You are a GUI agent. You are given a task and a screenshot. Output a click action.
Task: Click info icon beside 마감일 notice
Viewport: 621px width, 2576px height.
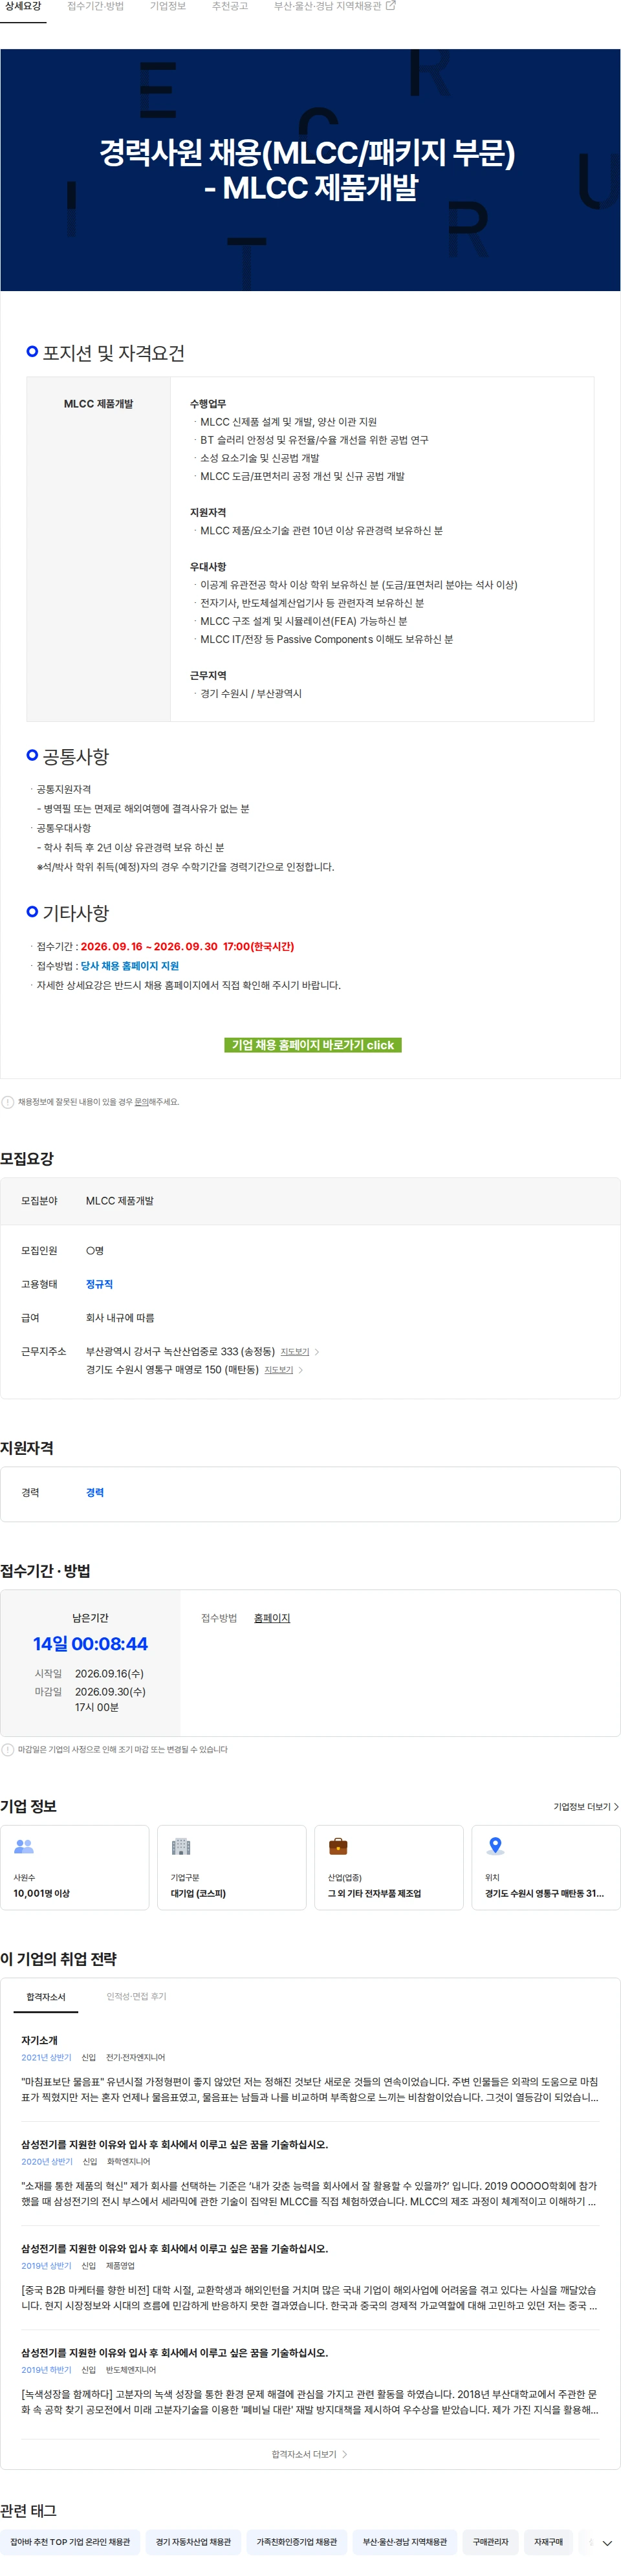point(8,1750)
